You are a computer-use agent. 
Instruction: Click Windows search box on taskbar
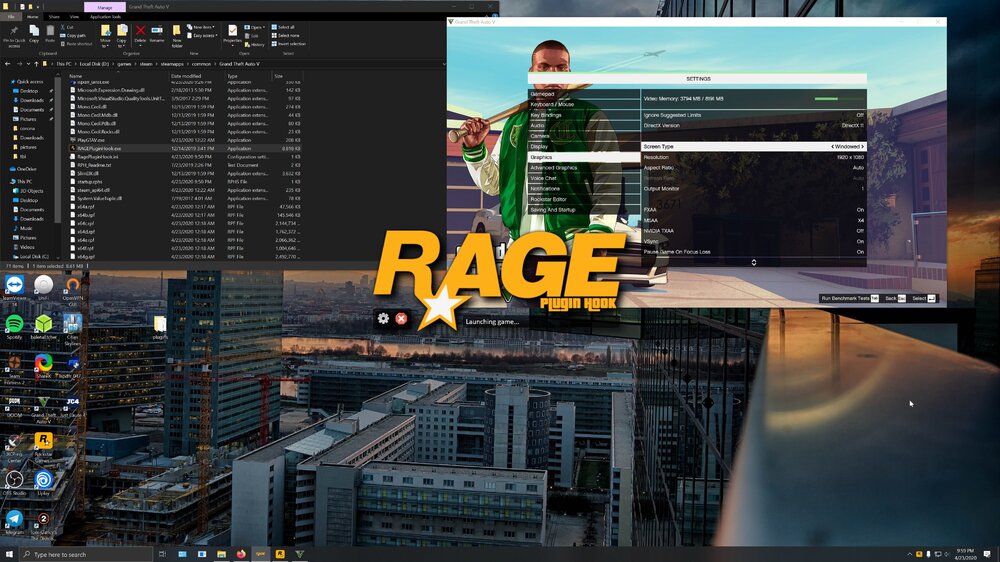pos(86,554)
